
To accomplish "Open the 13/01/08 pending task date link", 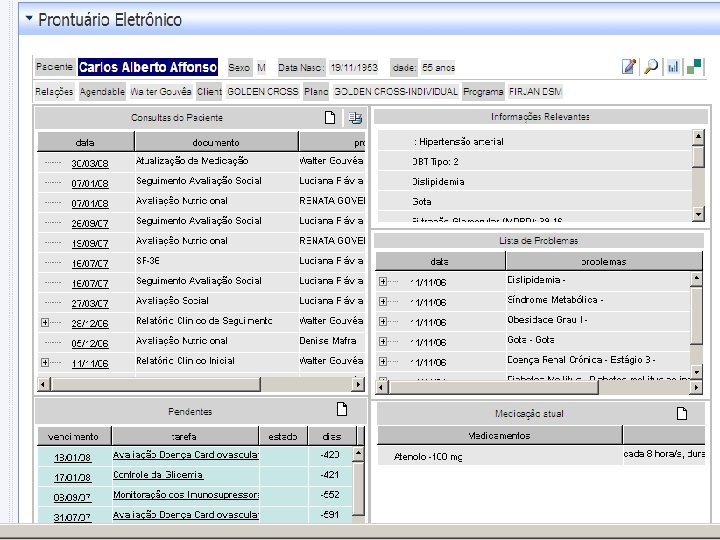I will pyautogui.click(x=73, y=457).
